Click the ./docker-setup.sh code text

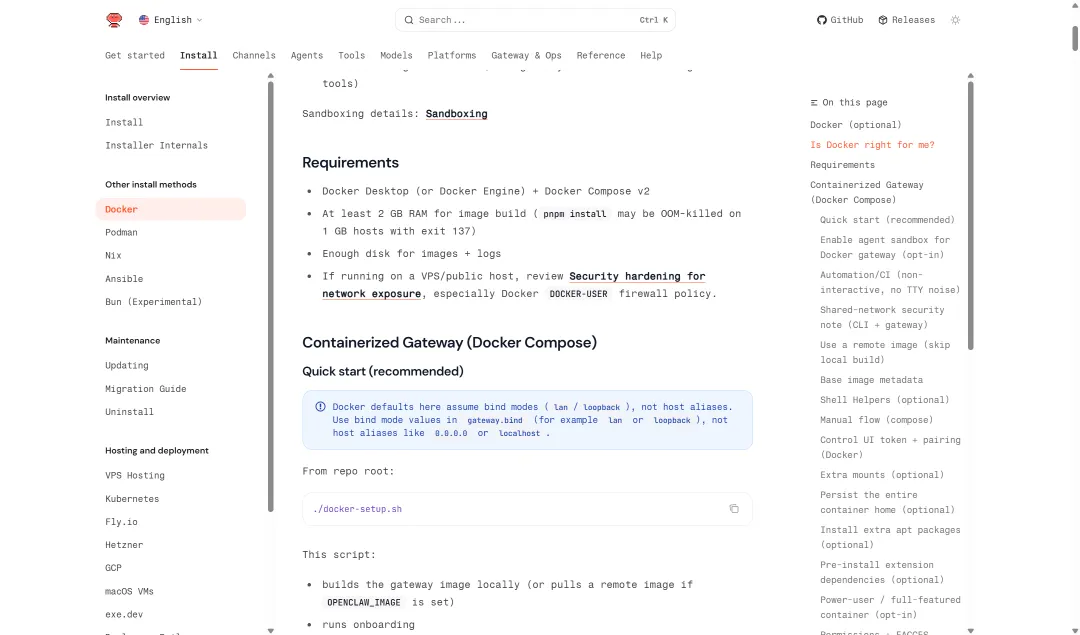pos(357,509)
